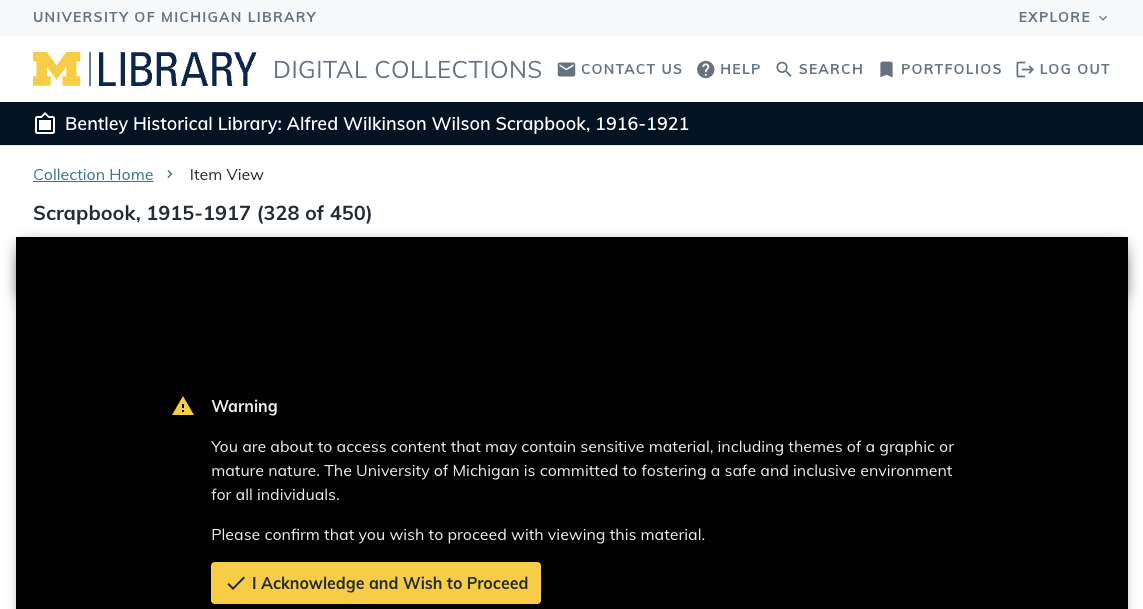Viewport: 1143px width, 609px height.
Task: Open the Digital Collections home link
Action: [x=407, y=69]
